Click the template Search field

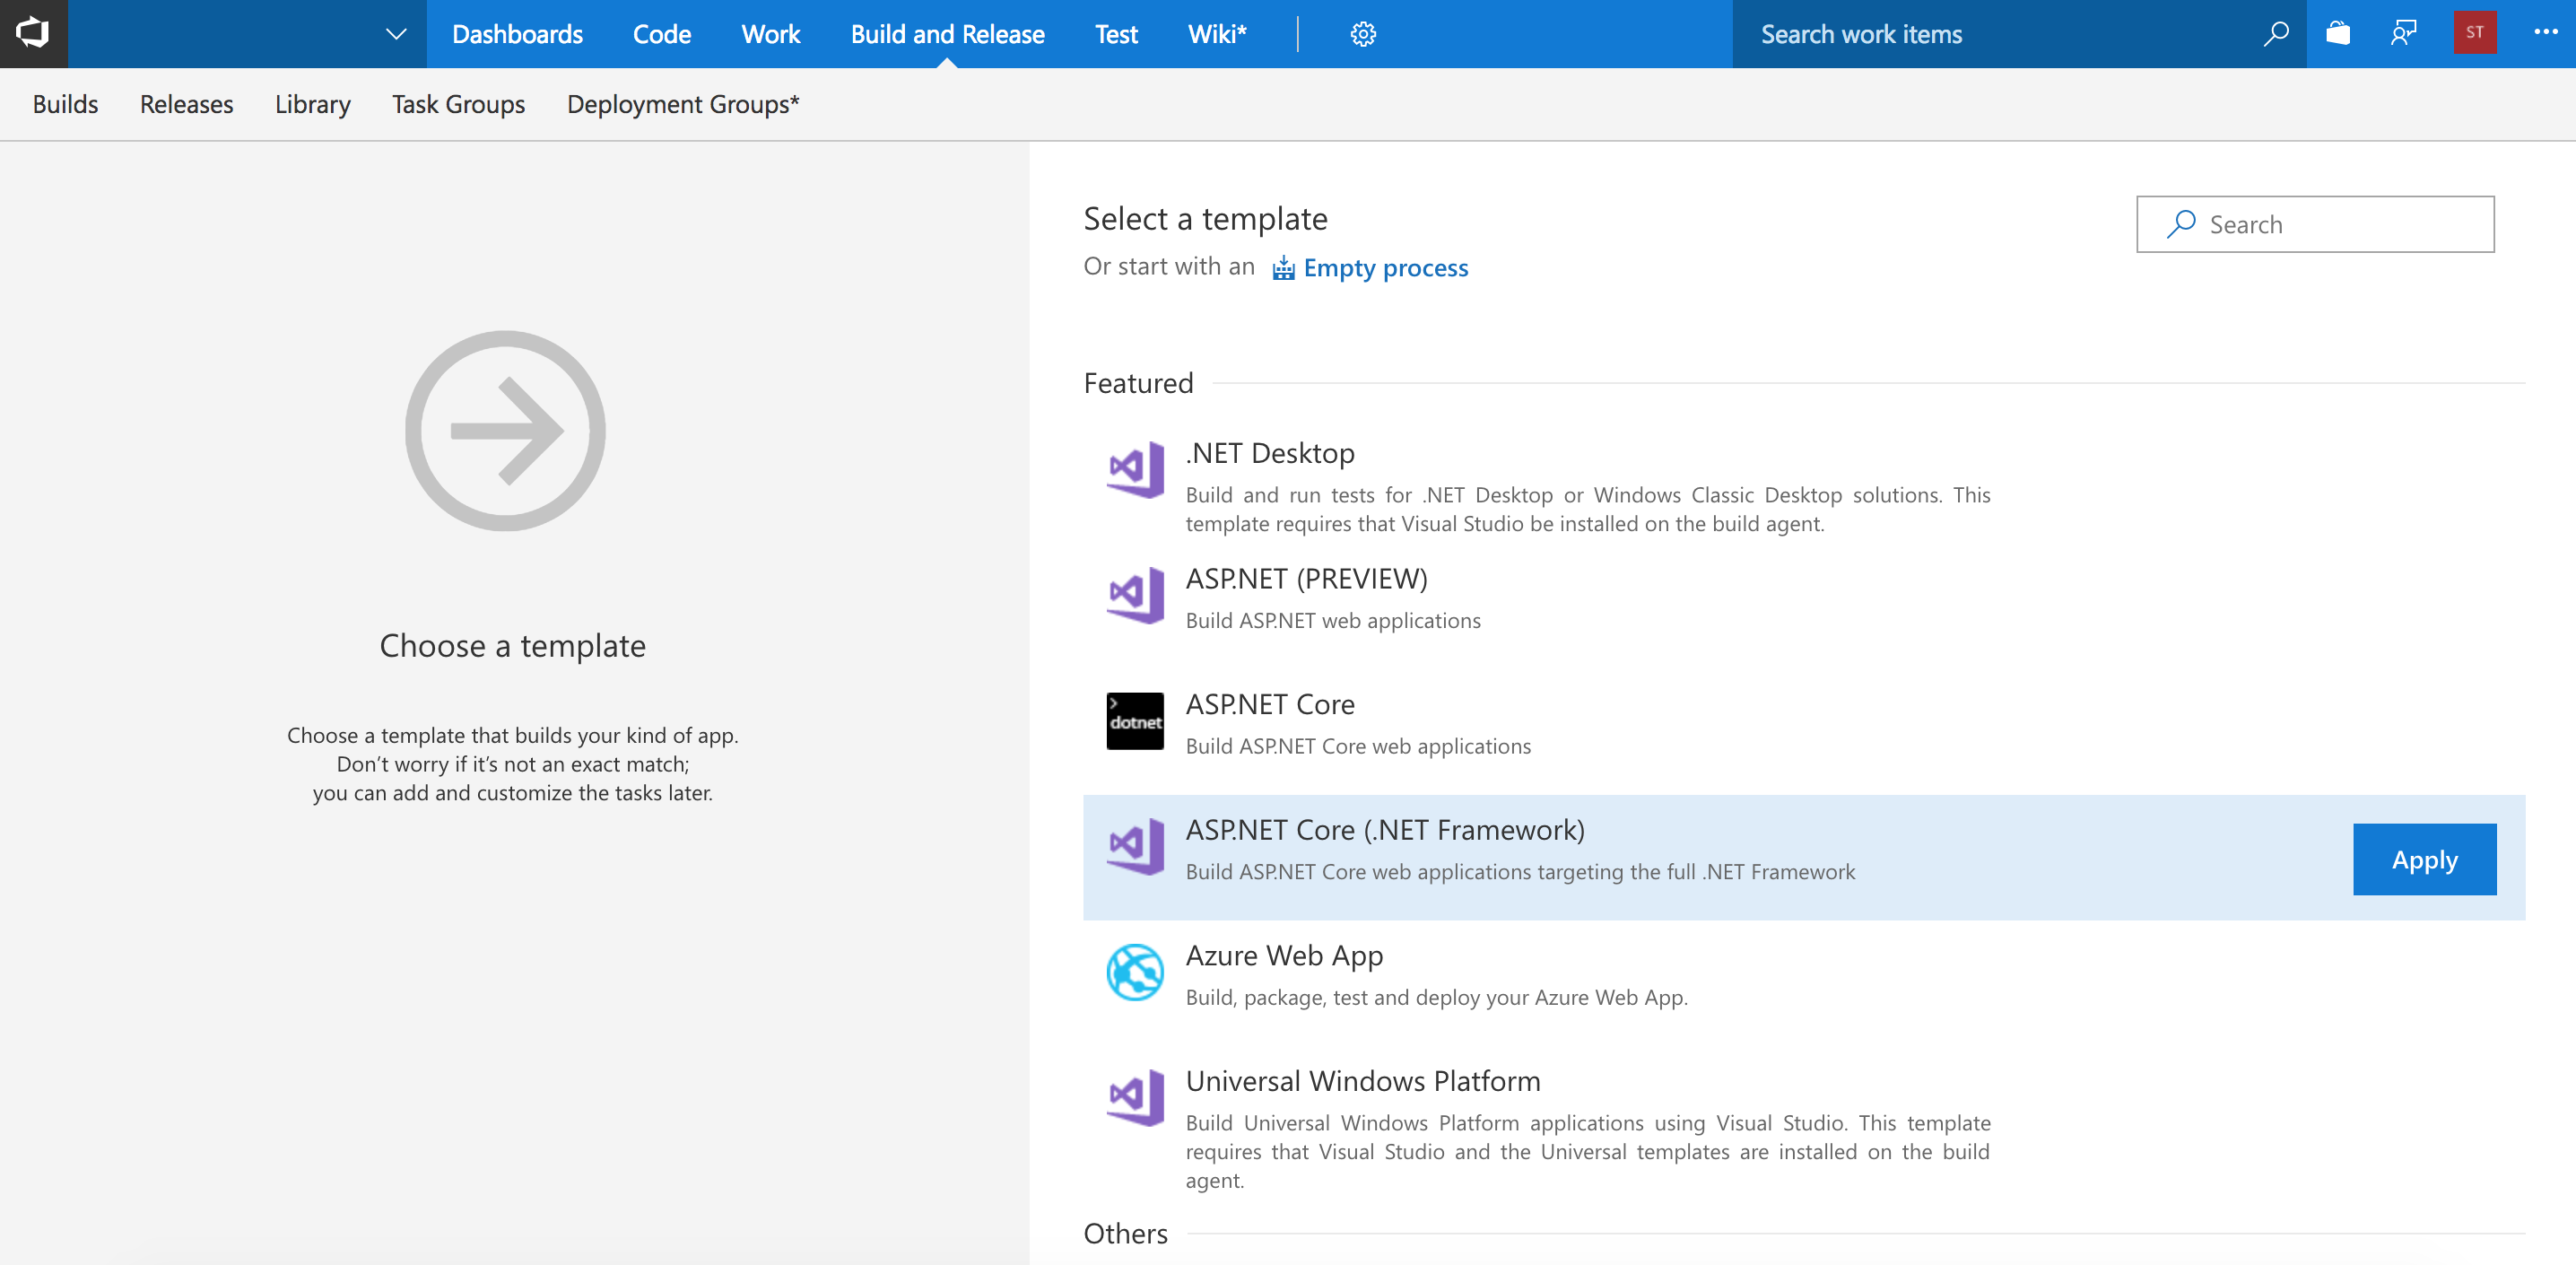click(x=2315, y=224)
